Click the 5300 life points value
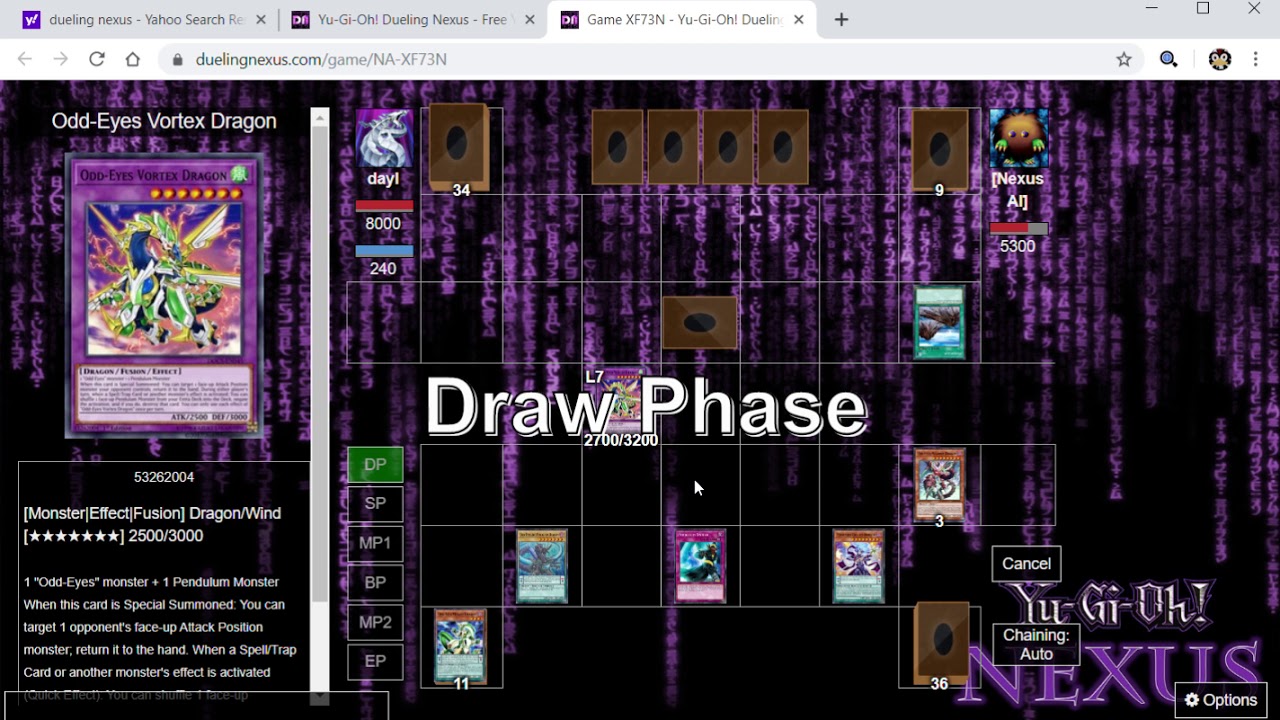This screenshot has width=1280, height=720. (x=1018, y=246)
